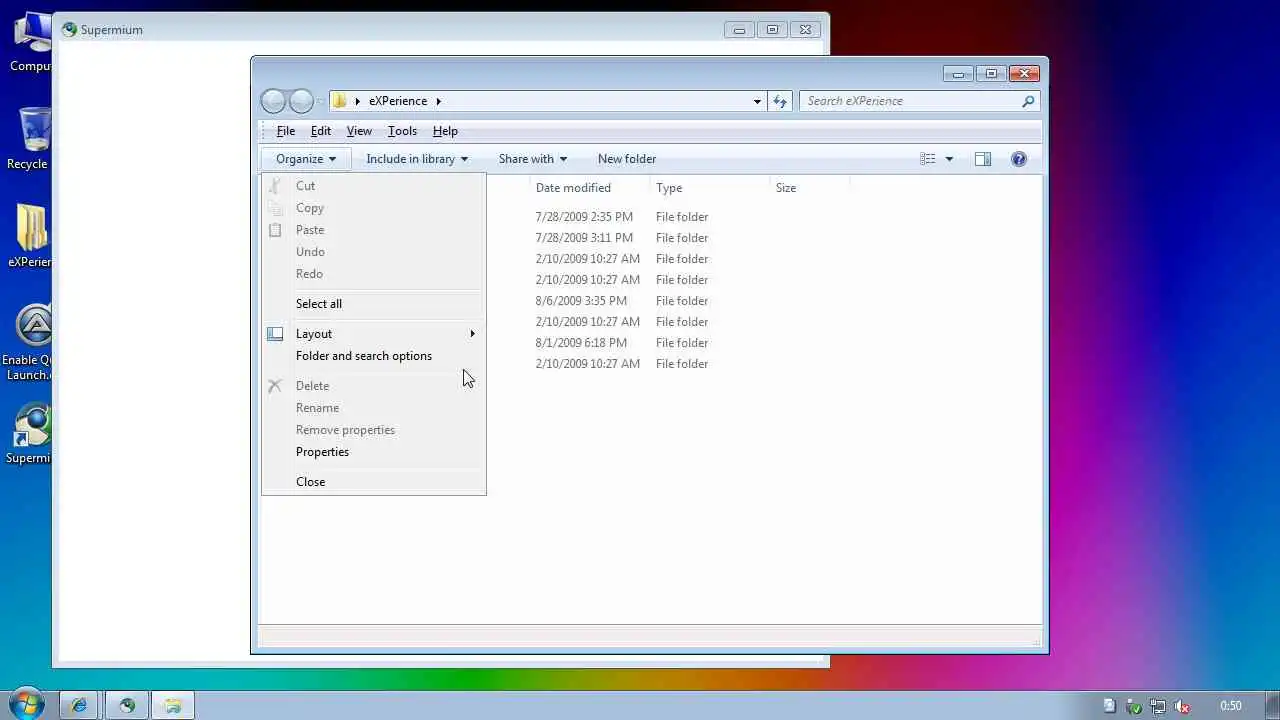This screenshot has height=720, width=1280.
Task: Choose Close in the Organize menu
Action: click(373, 482)
